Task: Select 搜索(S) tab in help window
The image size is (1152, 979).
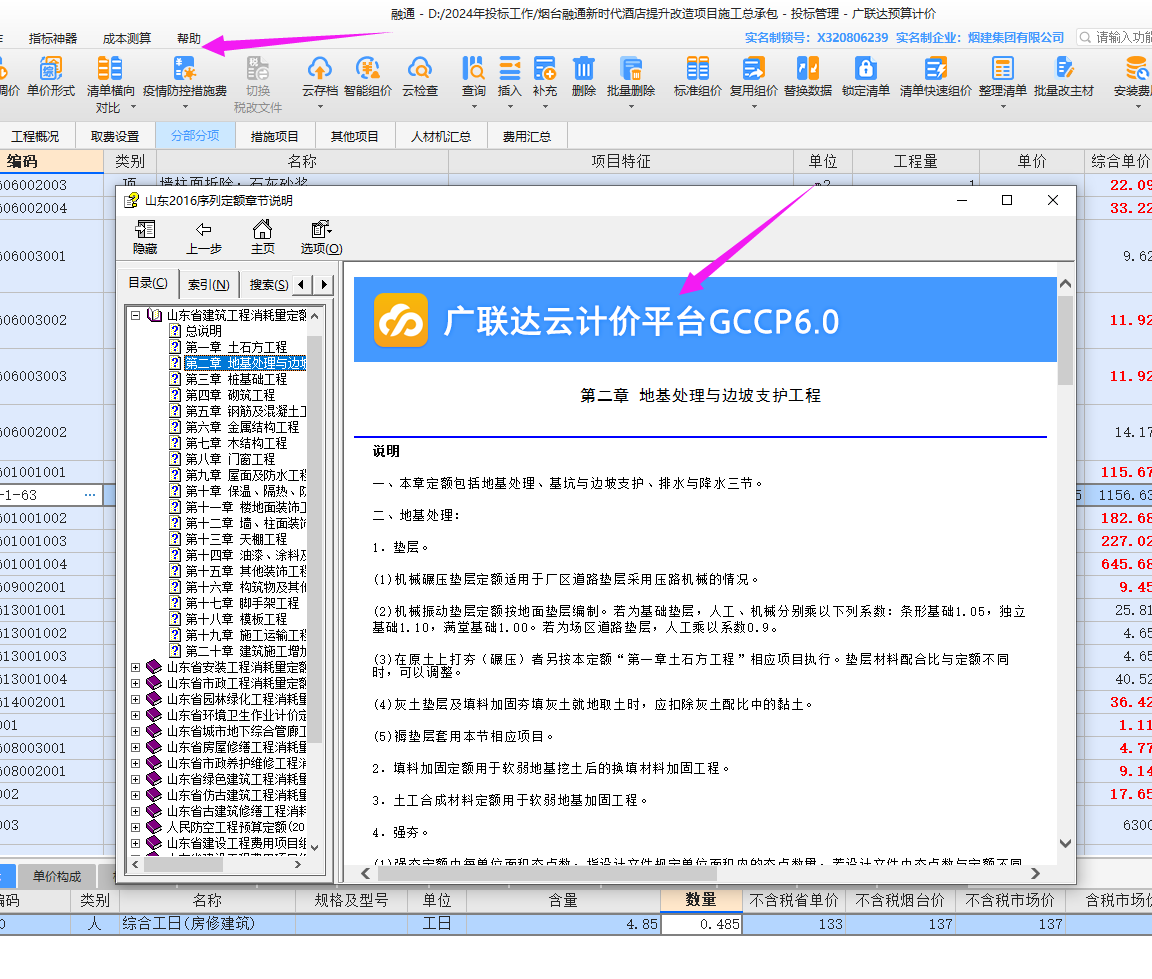Action: click(x=269, y=284)
